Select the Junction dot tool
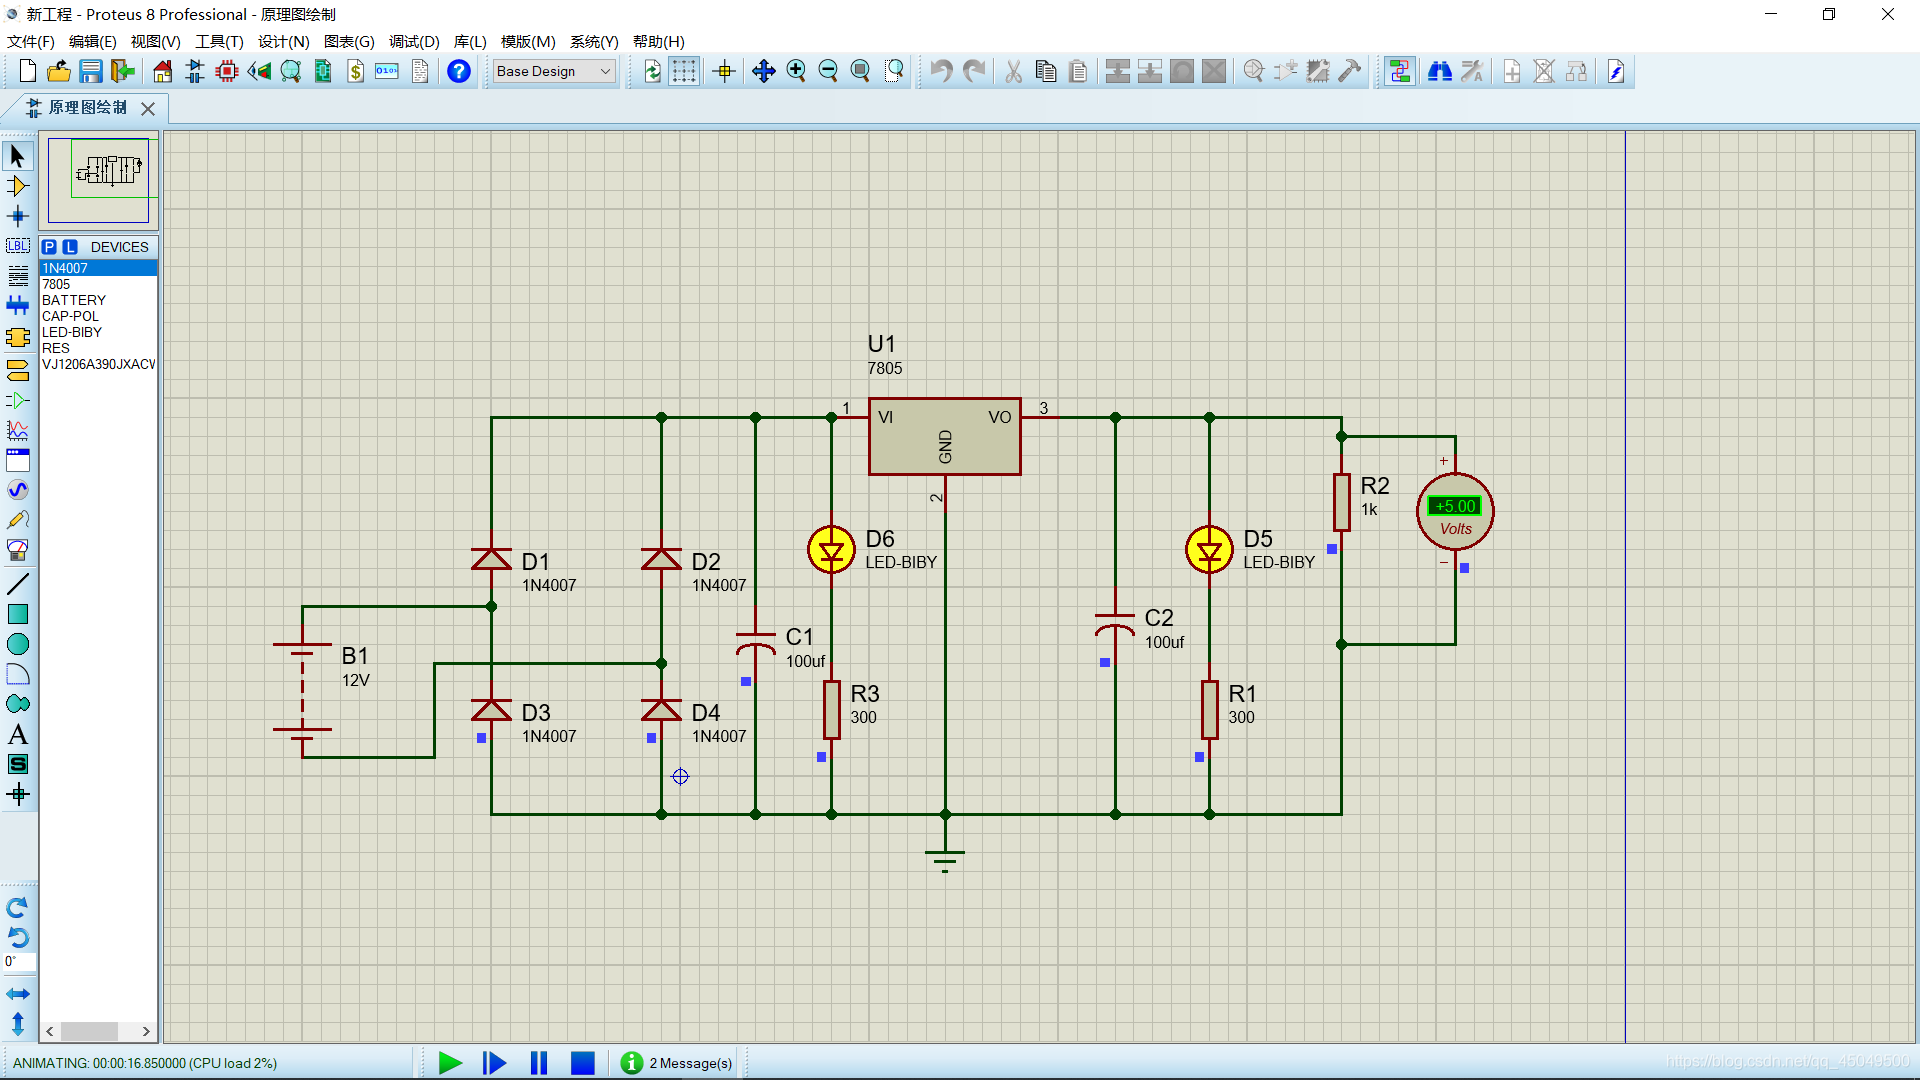The width and height of the screenshot is (1920, 1080). pyautogui.click(x=17, y=216)
